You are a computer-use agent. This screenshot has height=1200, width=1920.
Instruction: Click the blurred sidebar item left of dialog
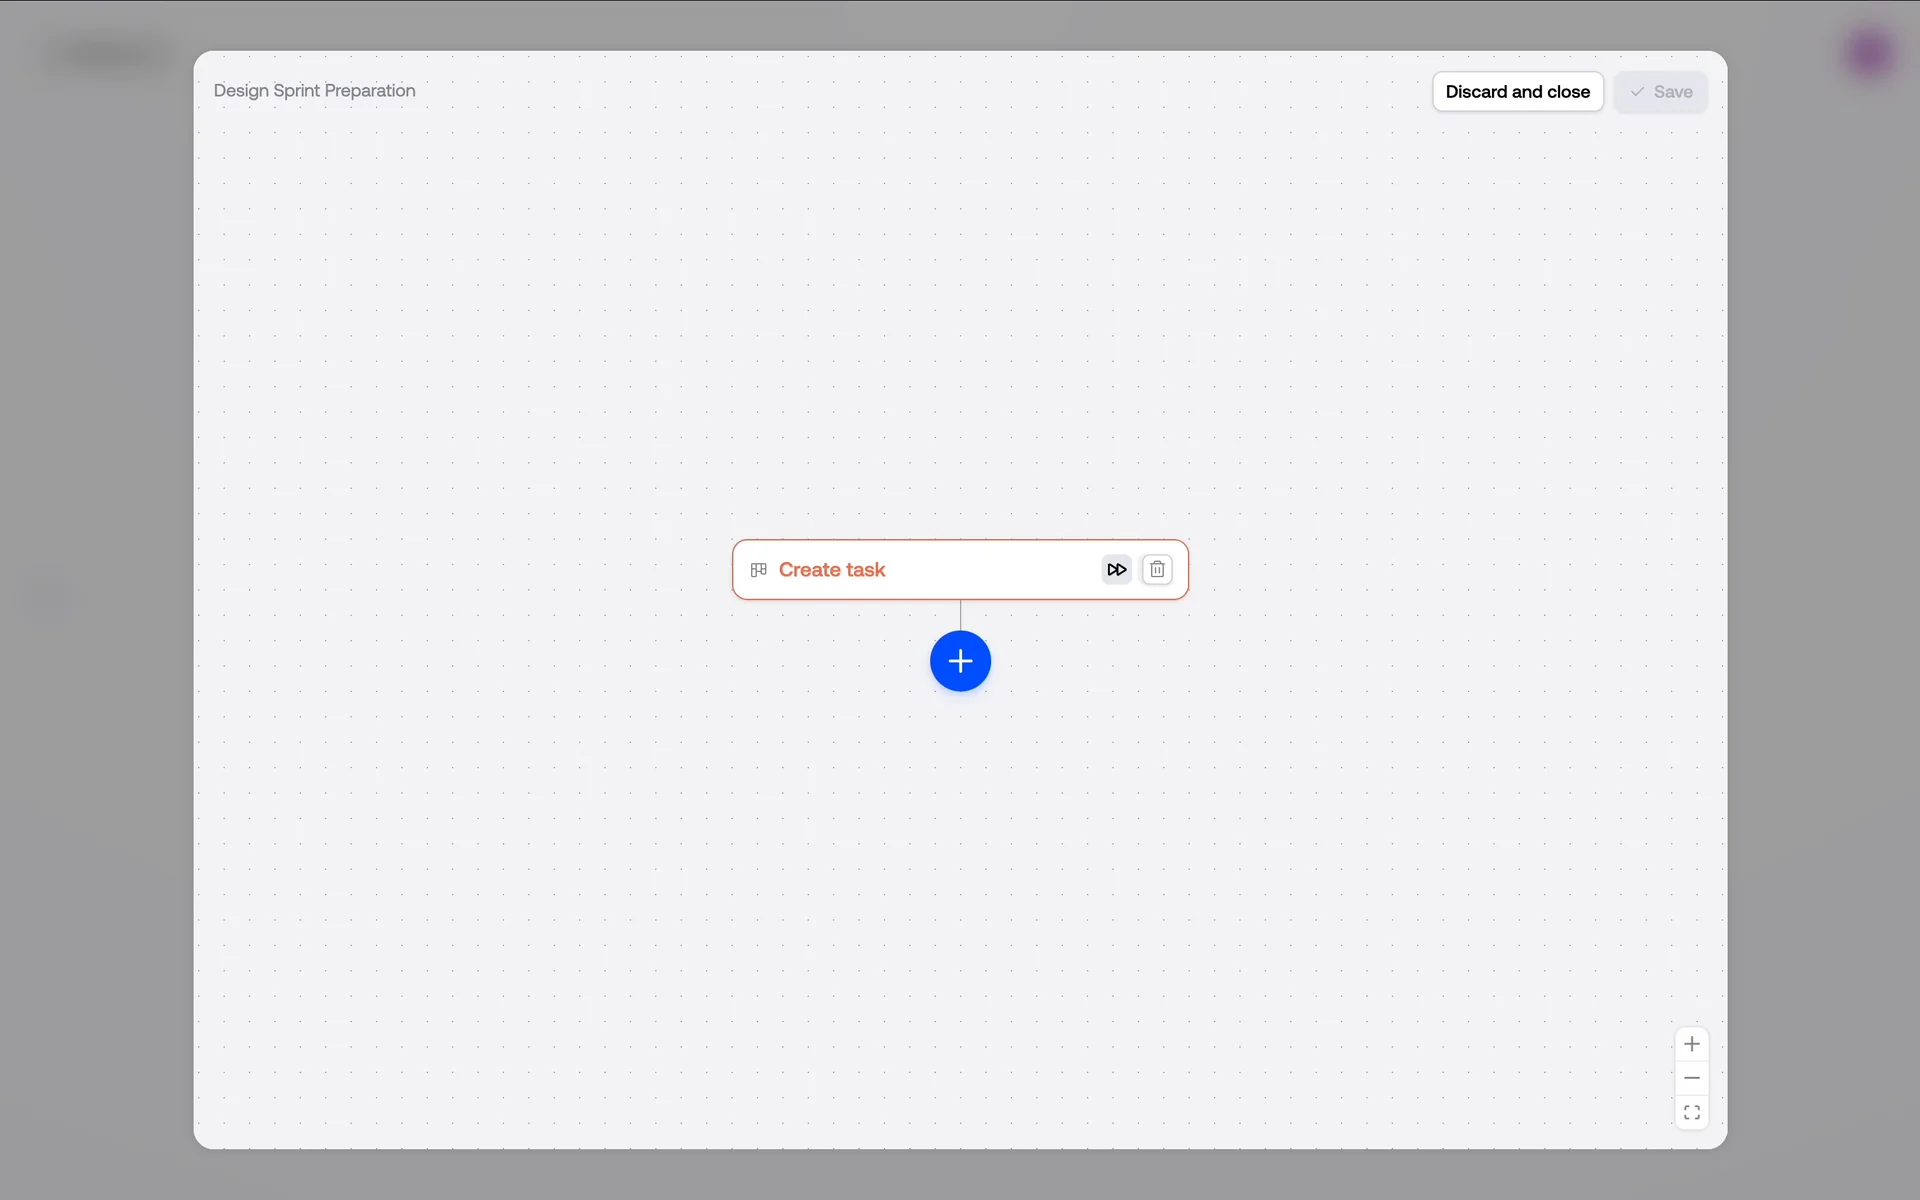pos(48,598)
